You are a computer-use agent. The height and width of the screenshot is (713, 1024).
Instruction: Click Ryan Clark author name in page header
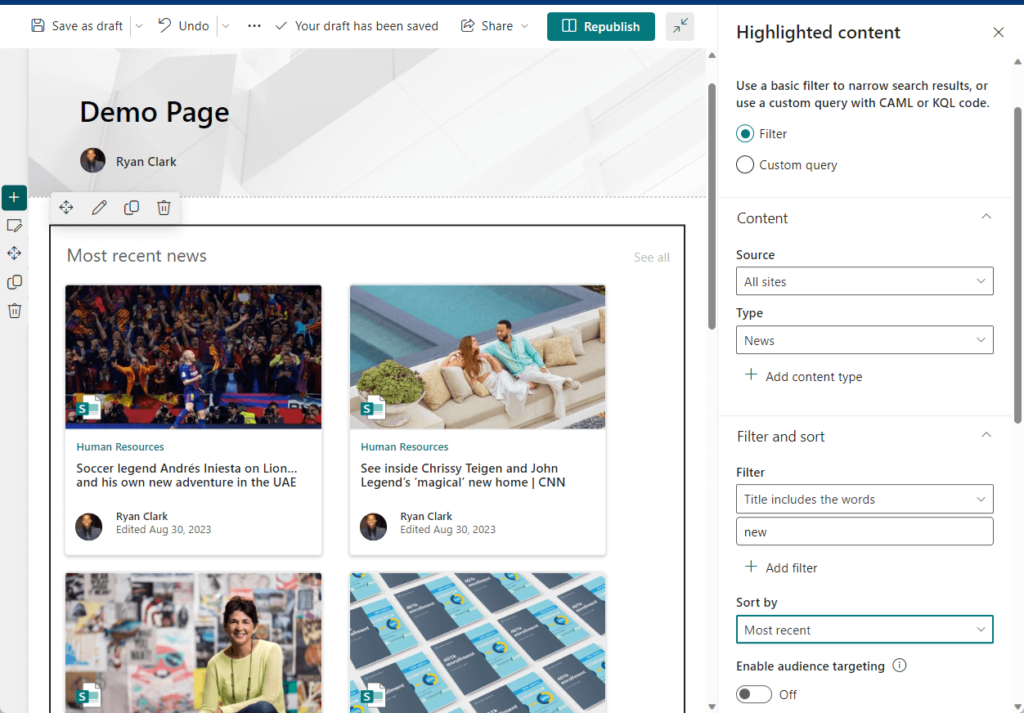coord(146,161)
